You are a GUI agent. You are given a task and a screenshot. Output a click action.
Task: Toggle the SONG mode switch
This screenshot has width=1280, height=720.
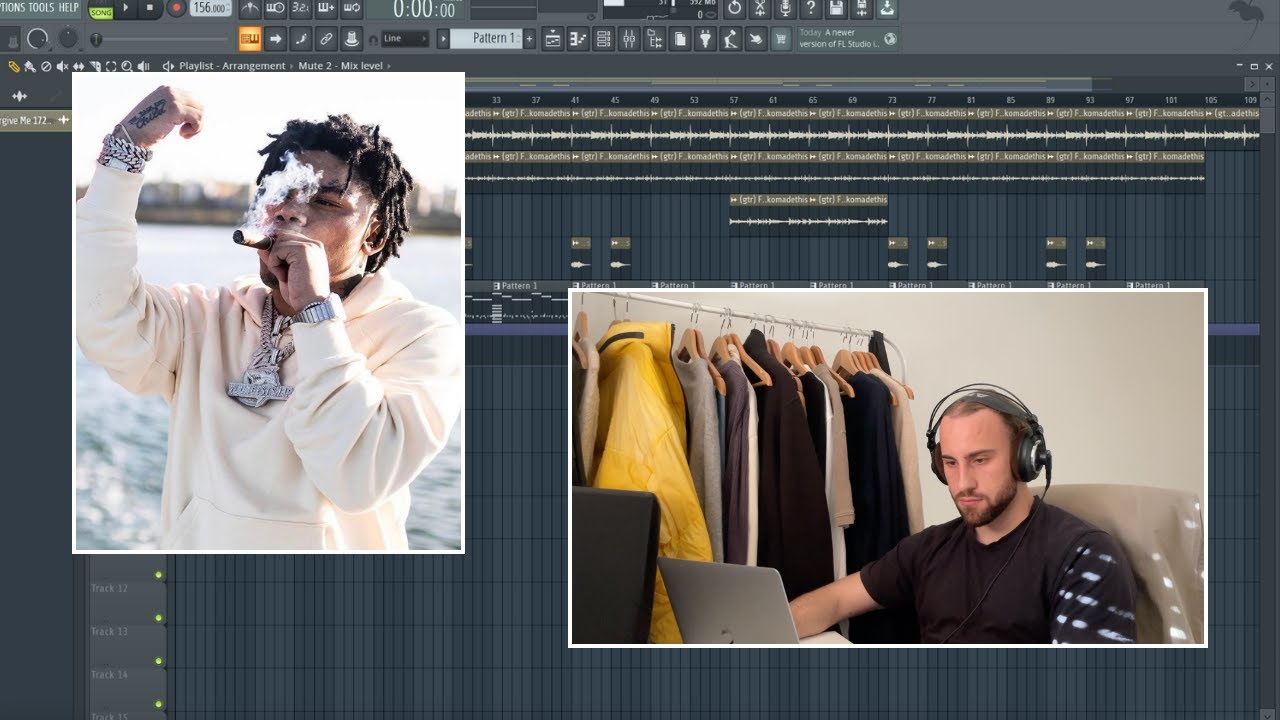click(x=101, y=12)
